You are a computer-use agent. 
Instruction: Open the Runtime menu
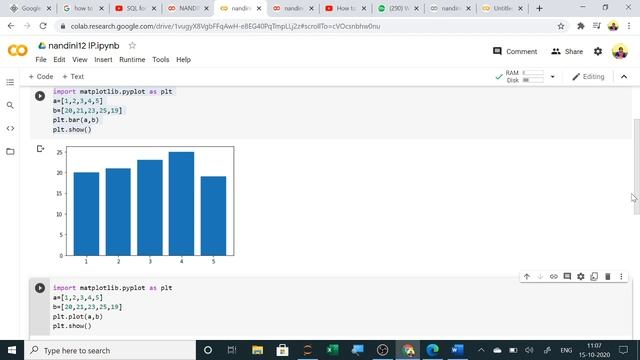click(x=132, y=60)
